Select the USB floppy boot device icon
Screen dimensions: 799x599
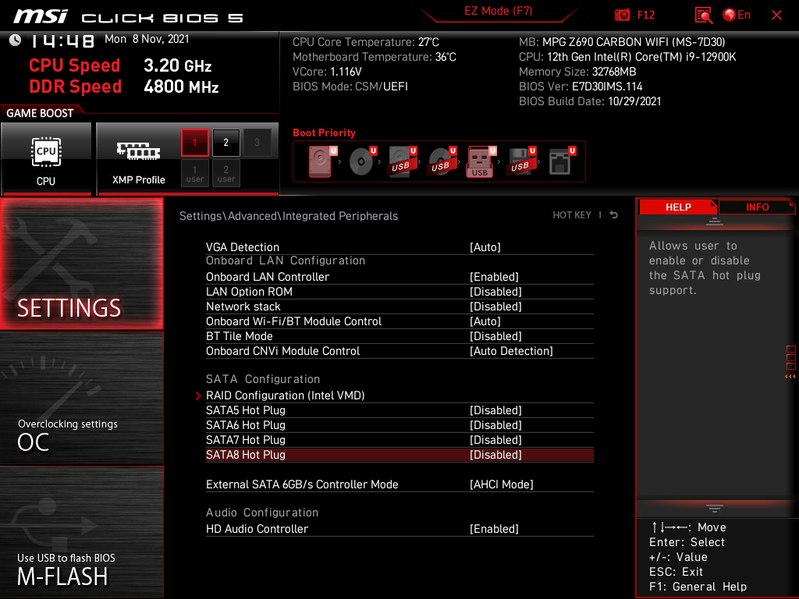click(521, 161)
